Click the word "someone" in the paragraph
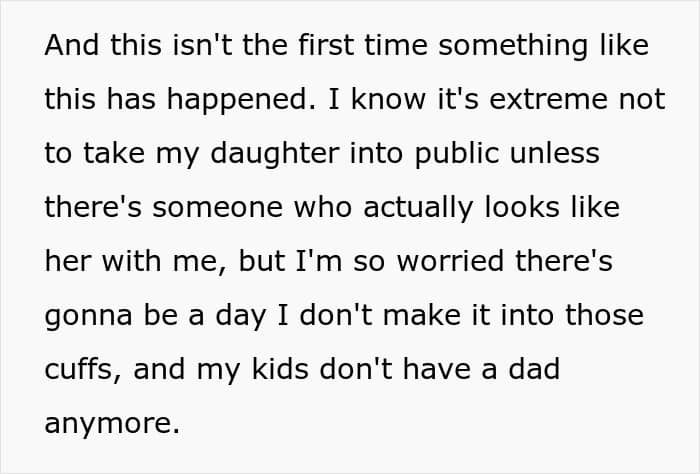Viewport: 700px width, 474px height. point(217,208)
